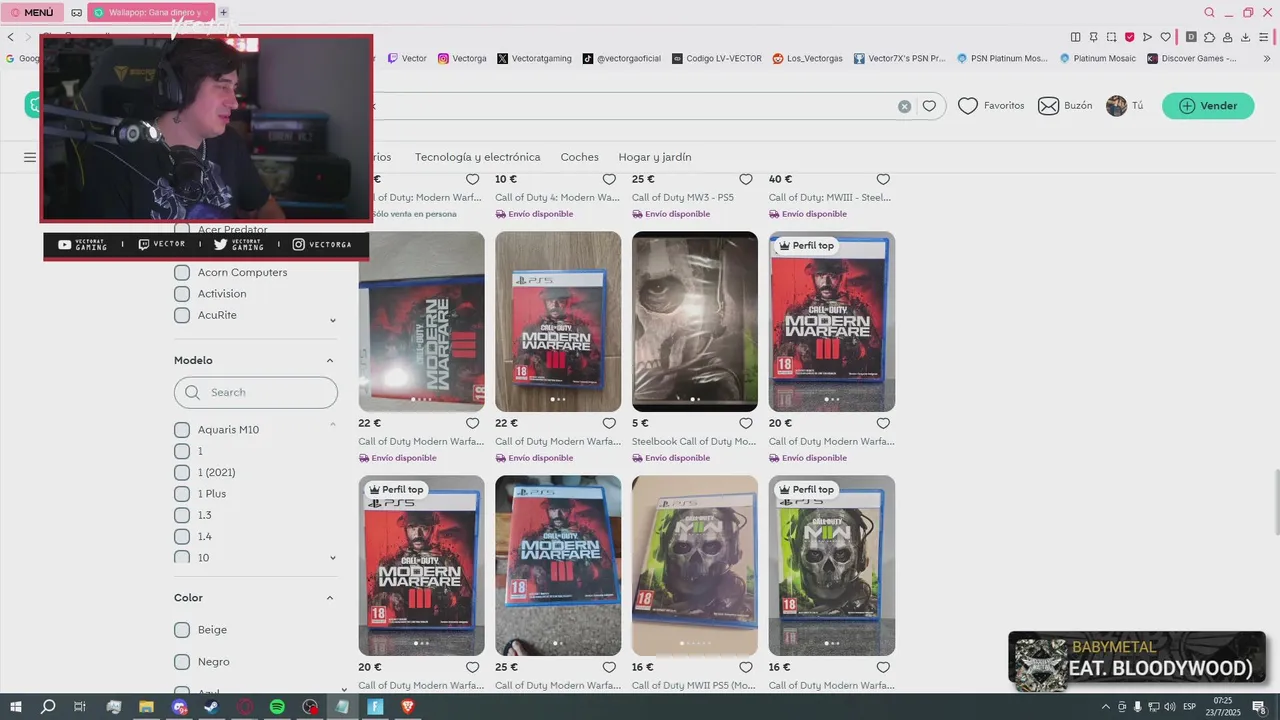Open the taskbar clock showing 07:25

(1222, 707)
